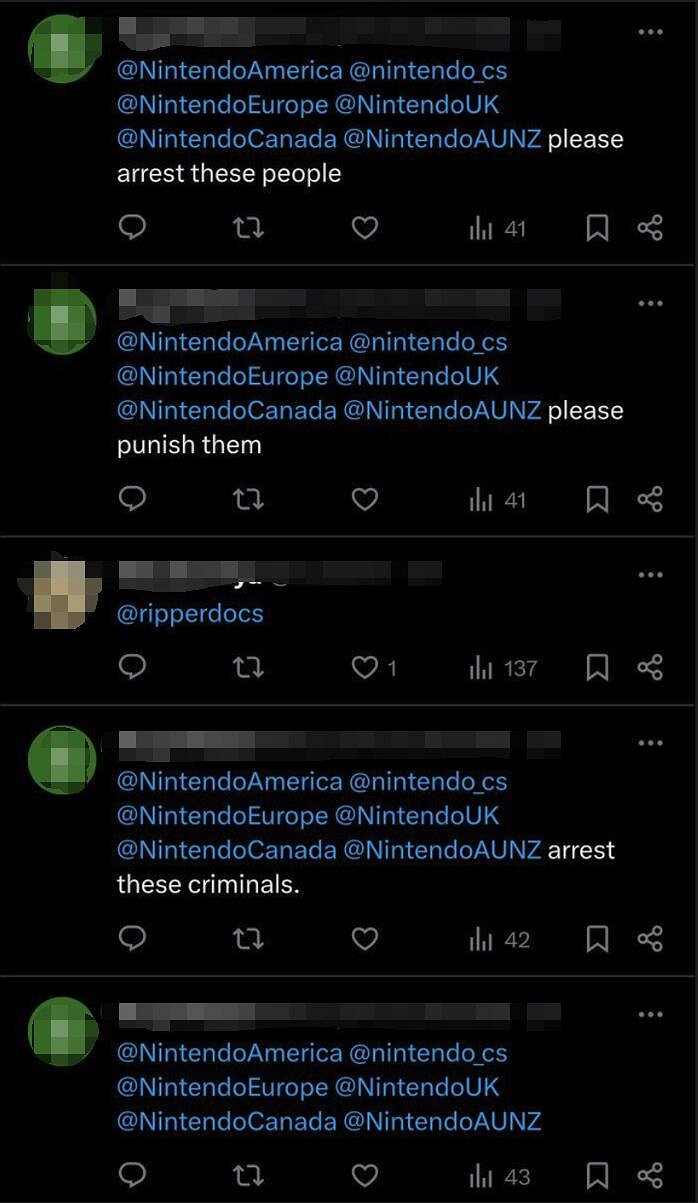Open @NintendoUK mention in "arrest these criminals" tweet
Image resolution: width=698 pixels, height=1203 pixels.
417,816
